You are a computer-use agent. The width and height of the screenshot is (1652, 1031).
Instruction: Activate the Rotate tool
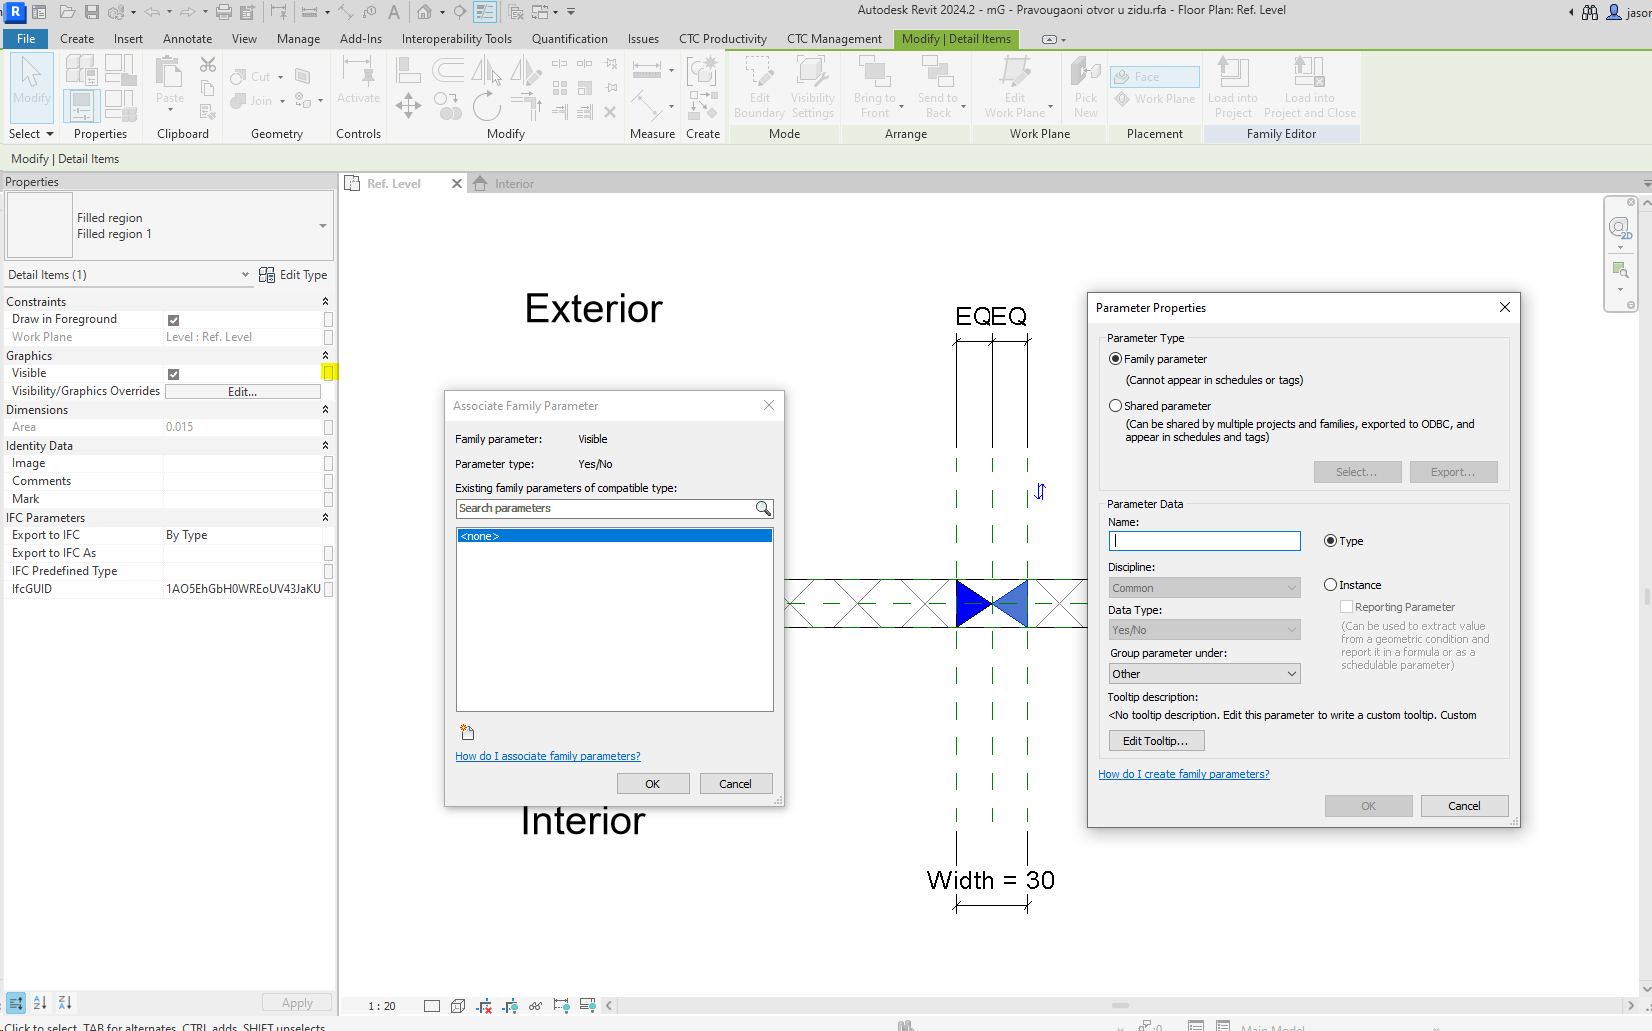point(487,106)
